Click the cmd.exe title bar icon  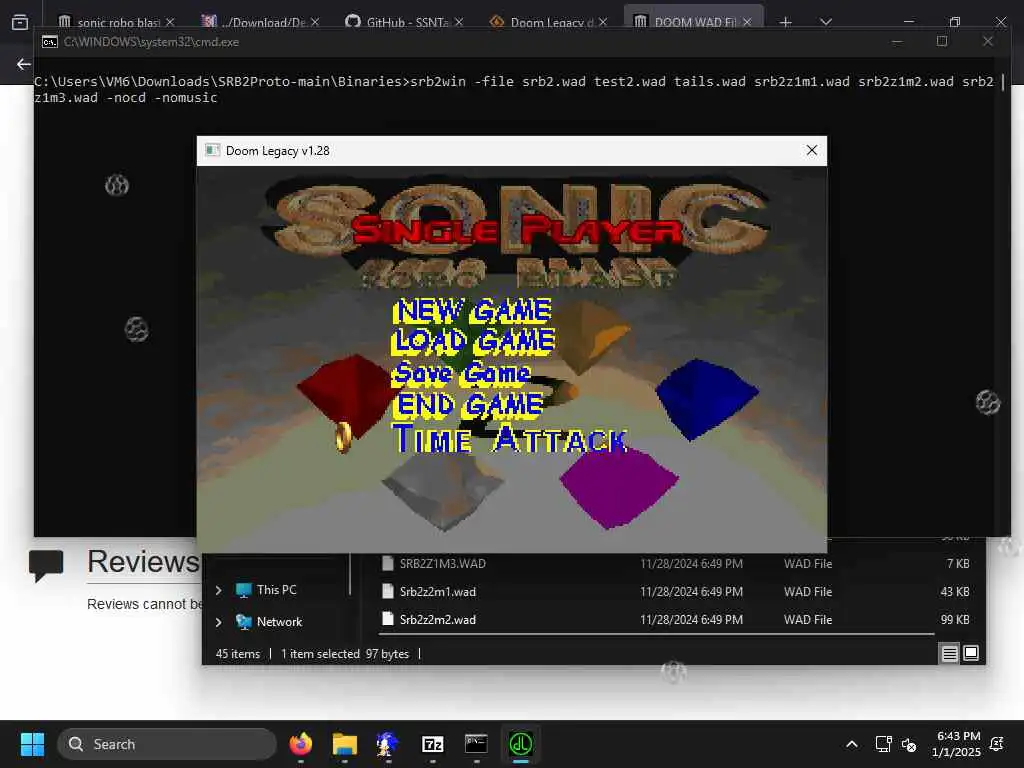(50, 42)
